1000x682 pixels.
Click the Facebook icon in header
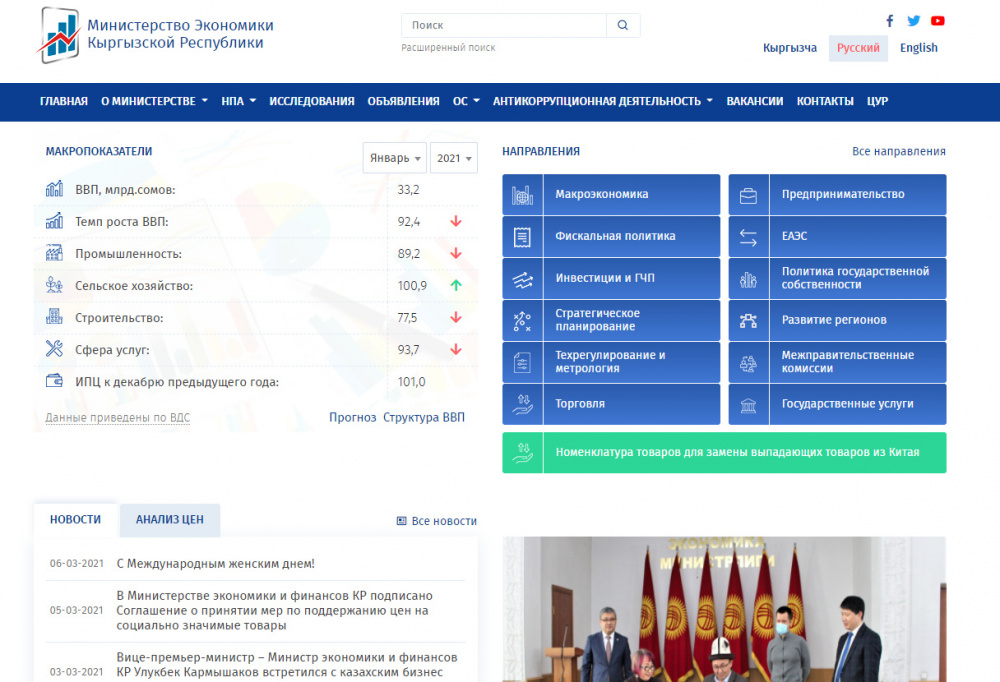[890, 21]
